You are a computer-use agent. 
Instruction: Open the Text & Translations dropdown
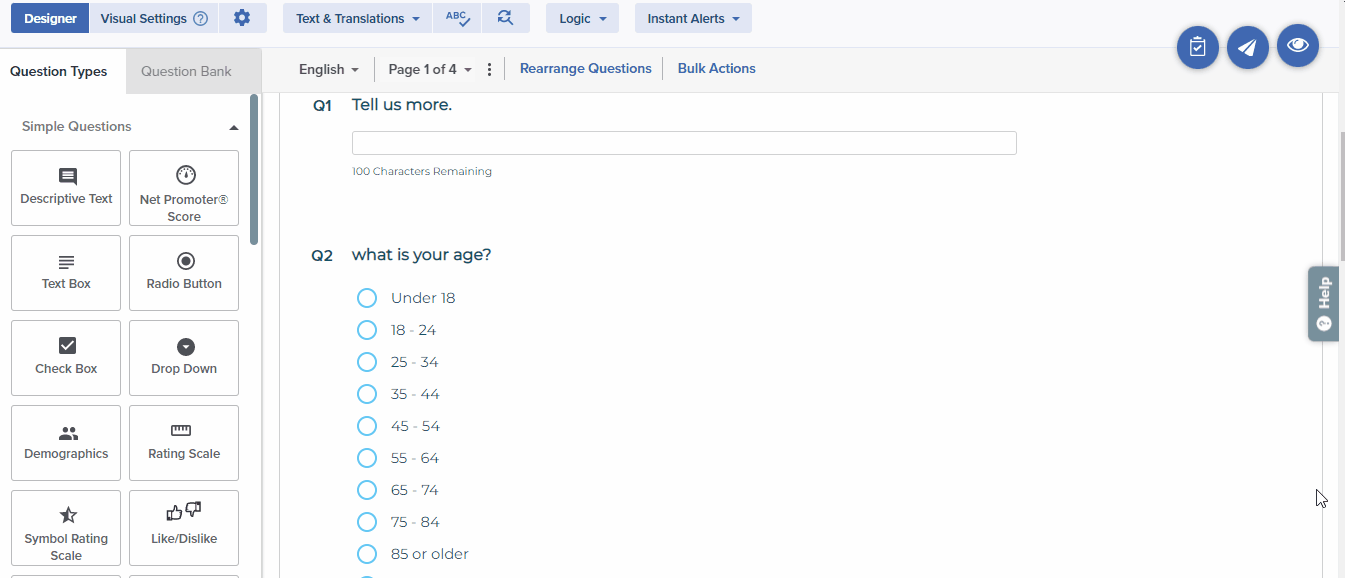(x=357, y=18)
